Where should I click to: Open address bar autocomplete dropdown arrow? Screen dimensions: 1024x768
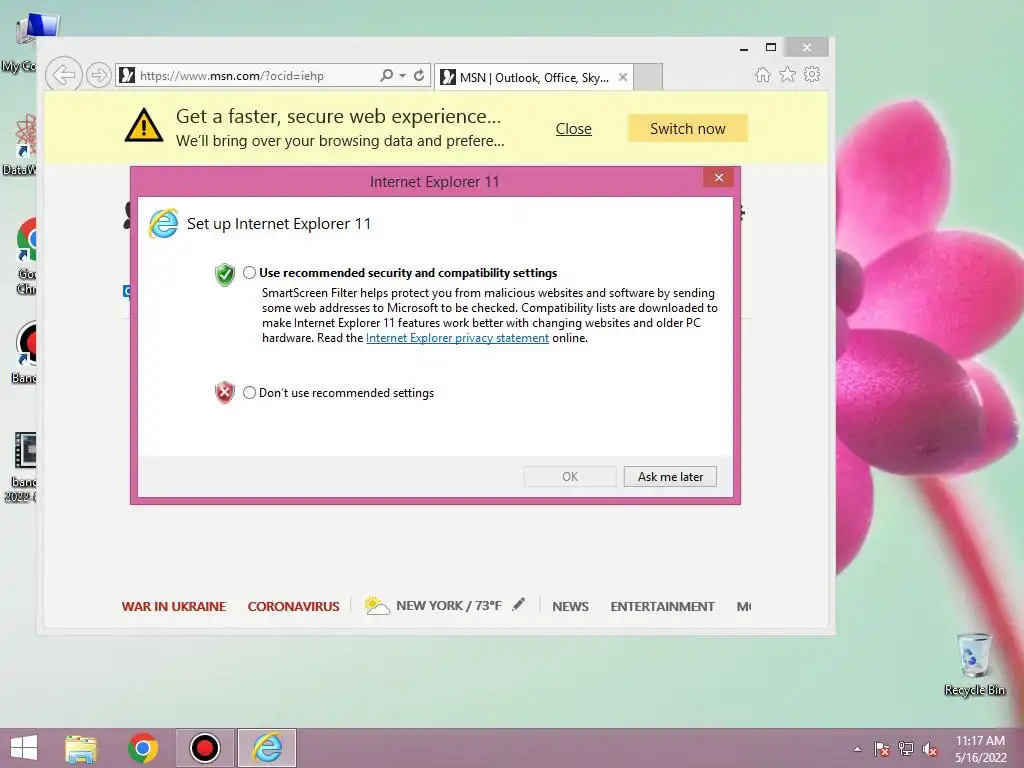pyautogui.click(x=402, y=76)
